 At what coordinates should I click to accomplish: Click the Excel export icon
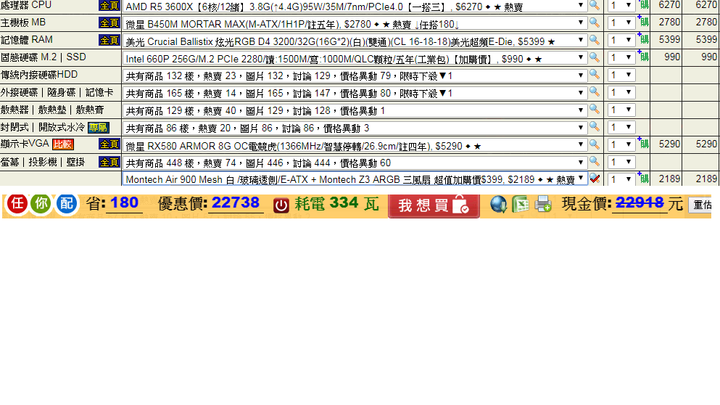[520, 204]
